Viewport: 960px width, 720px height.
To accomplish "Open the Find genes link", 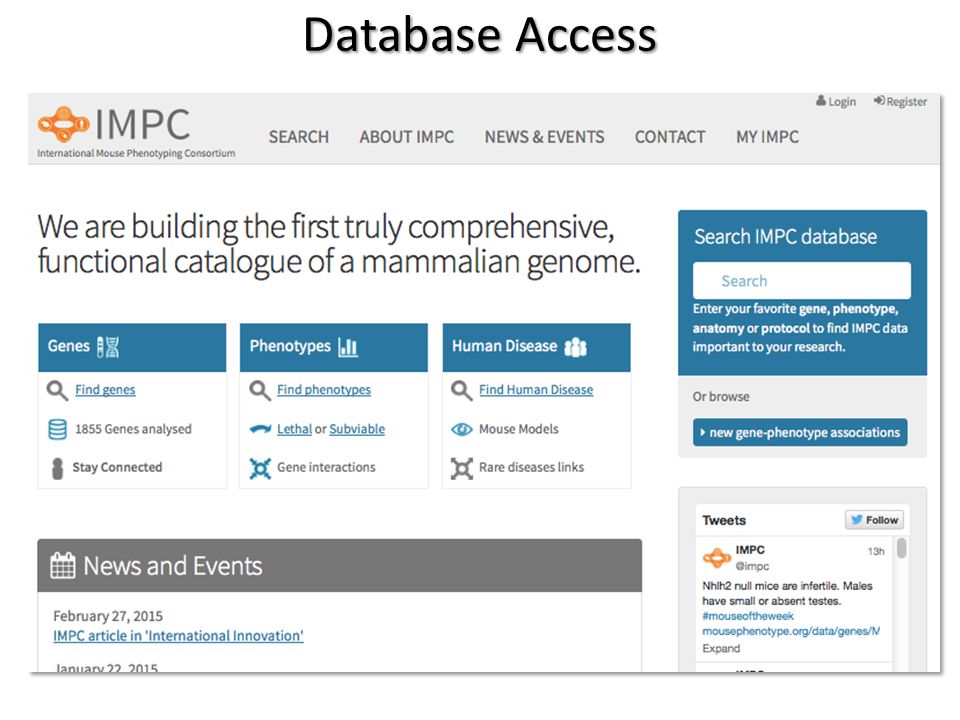I will coord(105,390).
